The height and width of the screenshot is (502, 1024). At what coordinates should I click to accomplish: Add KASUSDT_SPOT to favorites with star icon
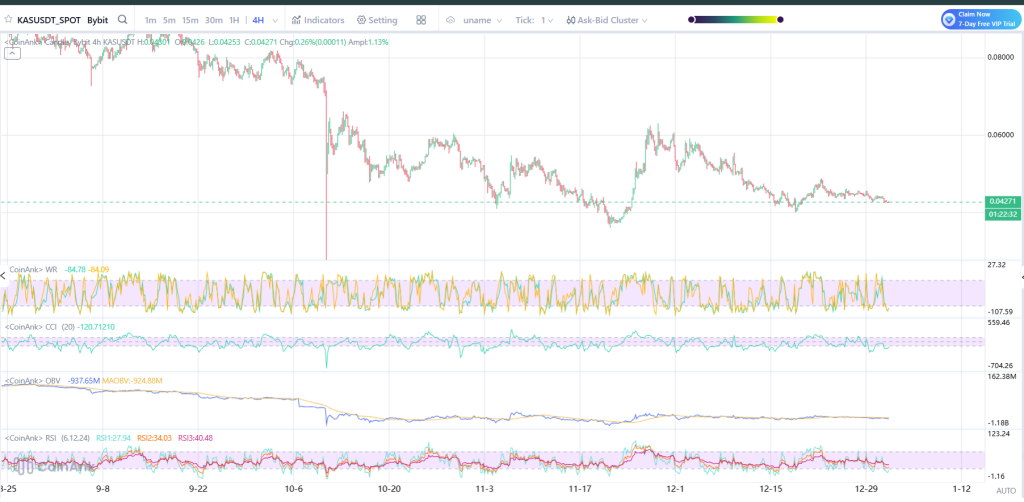tap(8, 19)
